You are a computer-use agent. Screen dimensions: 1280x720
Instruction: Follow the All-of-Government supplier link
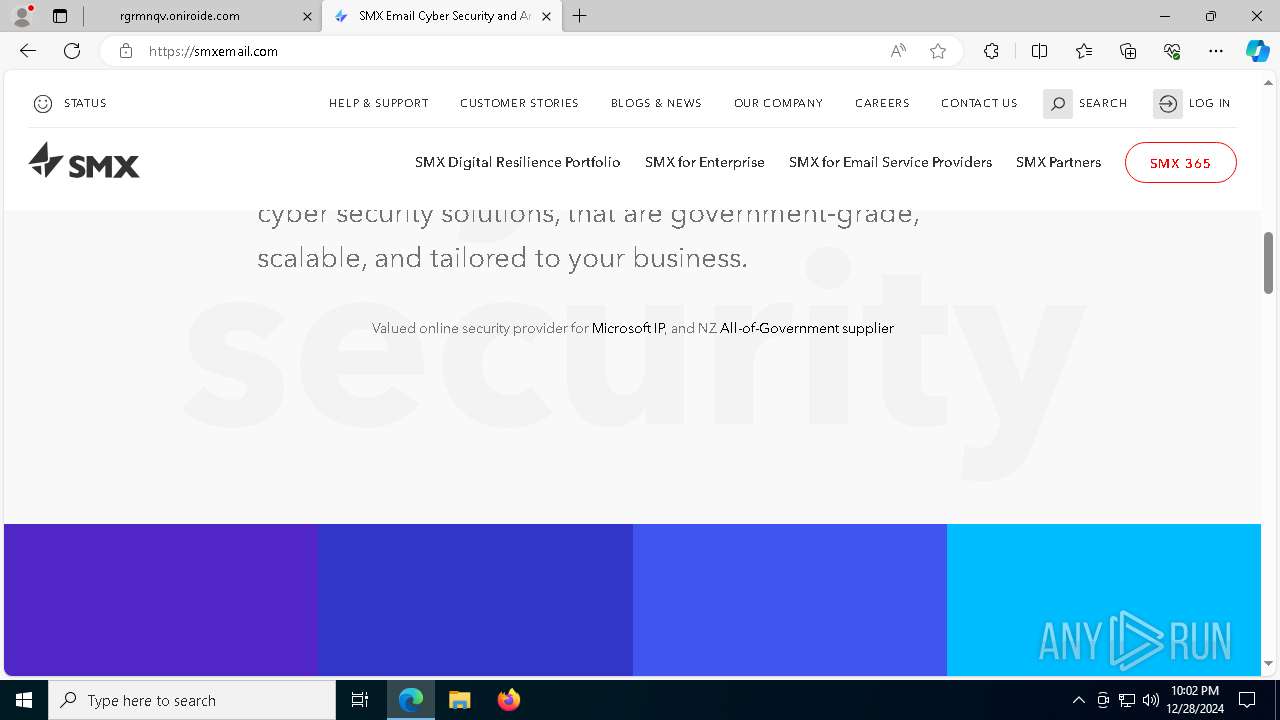tap(807, 328)
